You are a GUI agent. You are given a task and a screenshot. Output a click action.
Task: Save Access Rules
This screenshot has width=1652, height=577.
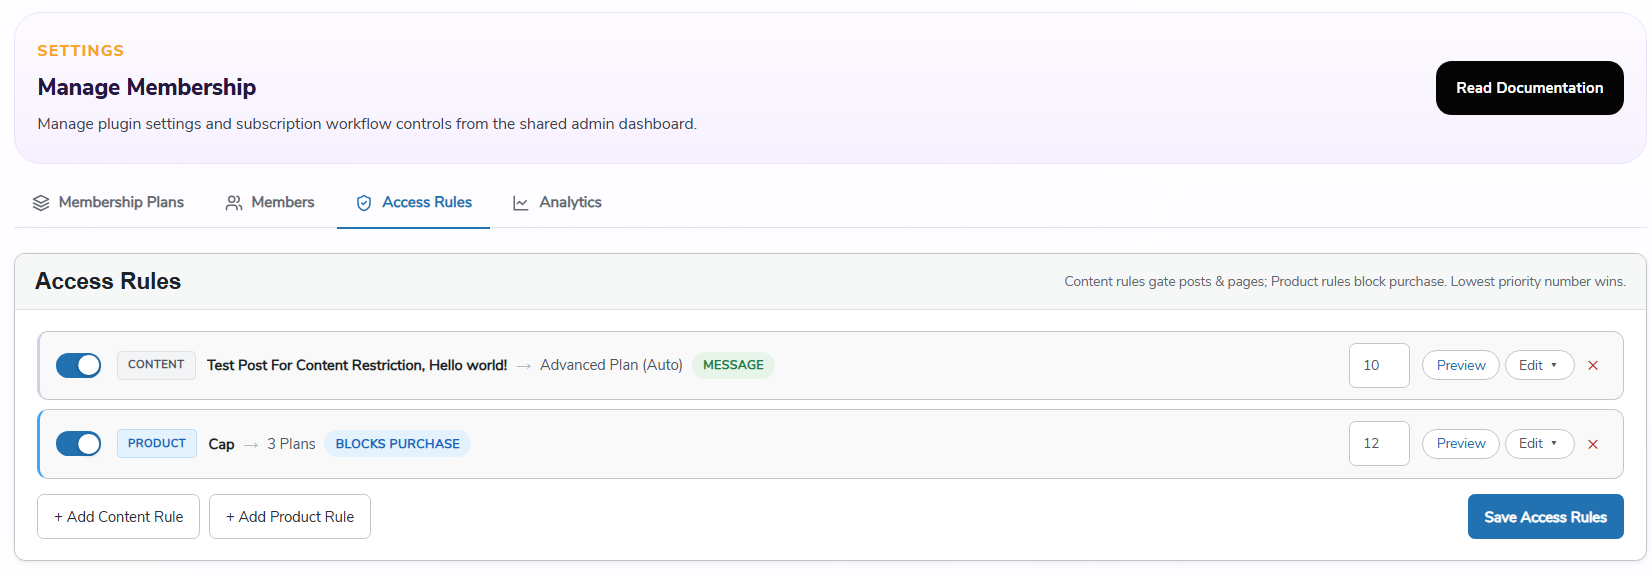click(x=1545, y=517)
